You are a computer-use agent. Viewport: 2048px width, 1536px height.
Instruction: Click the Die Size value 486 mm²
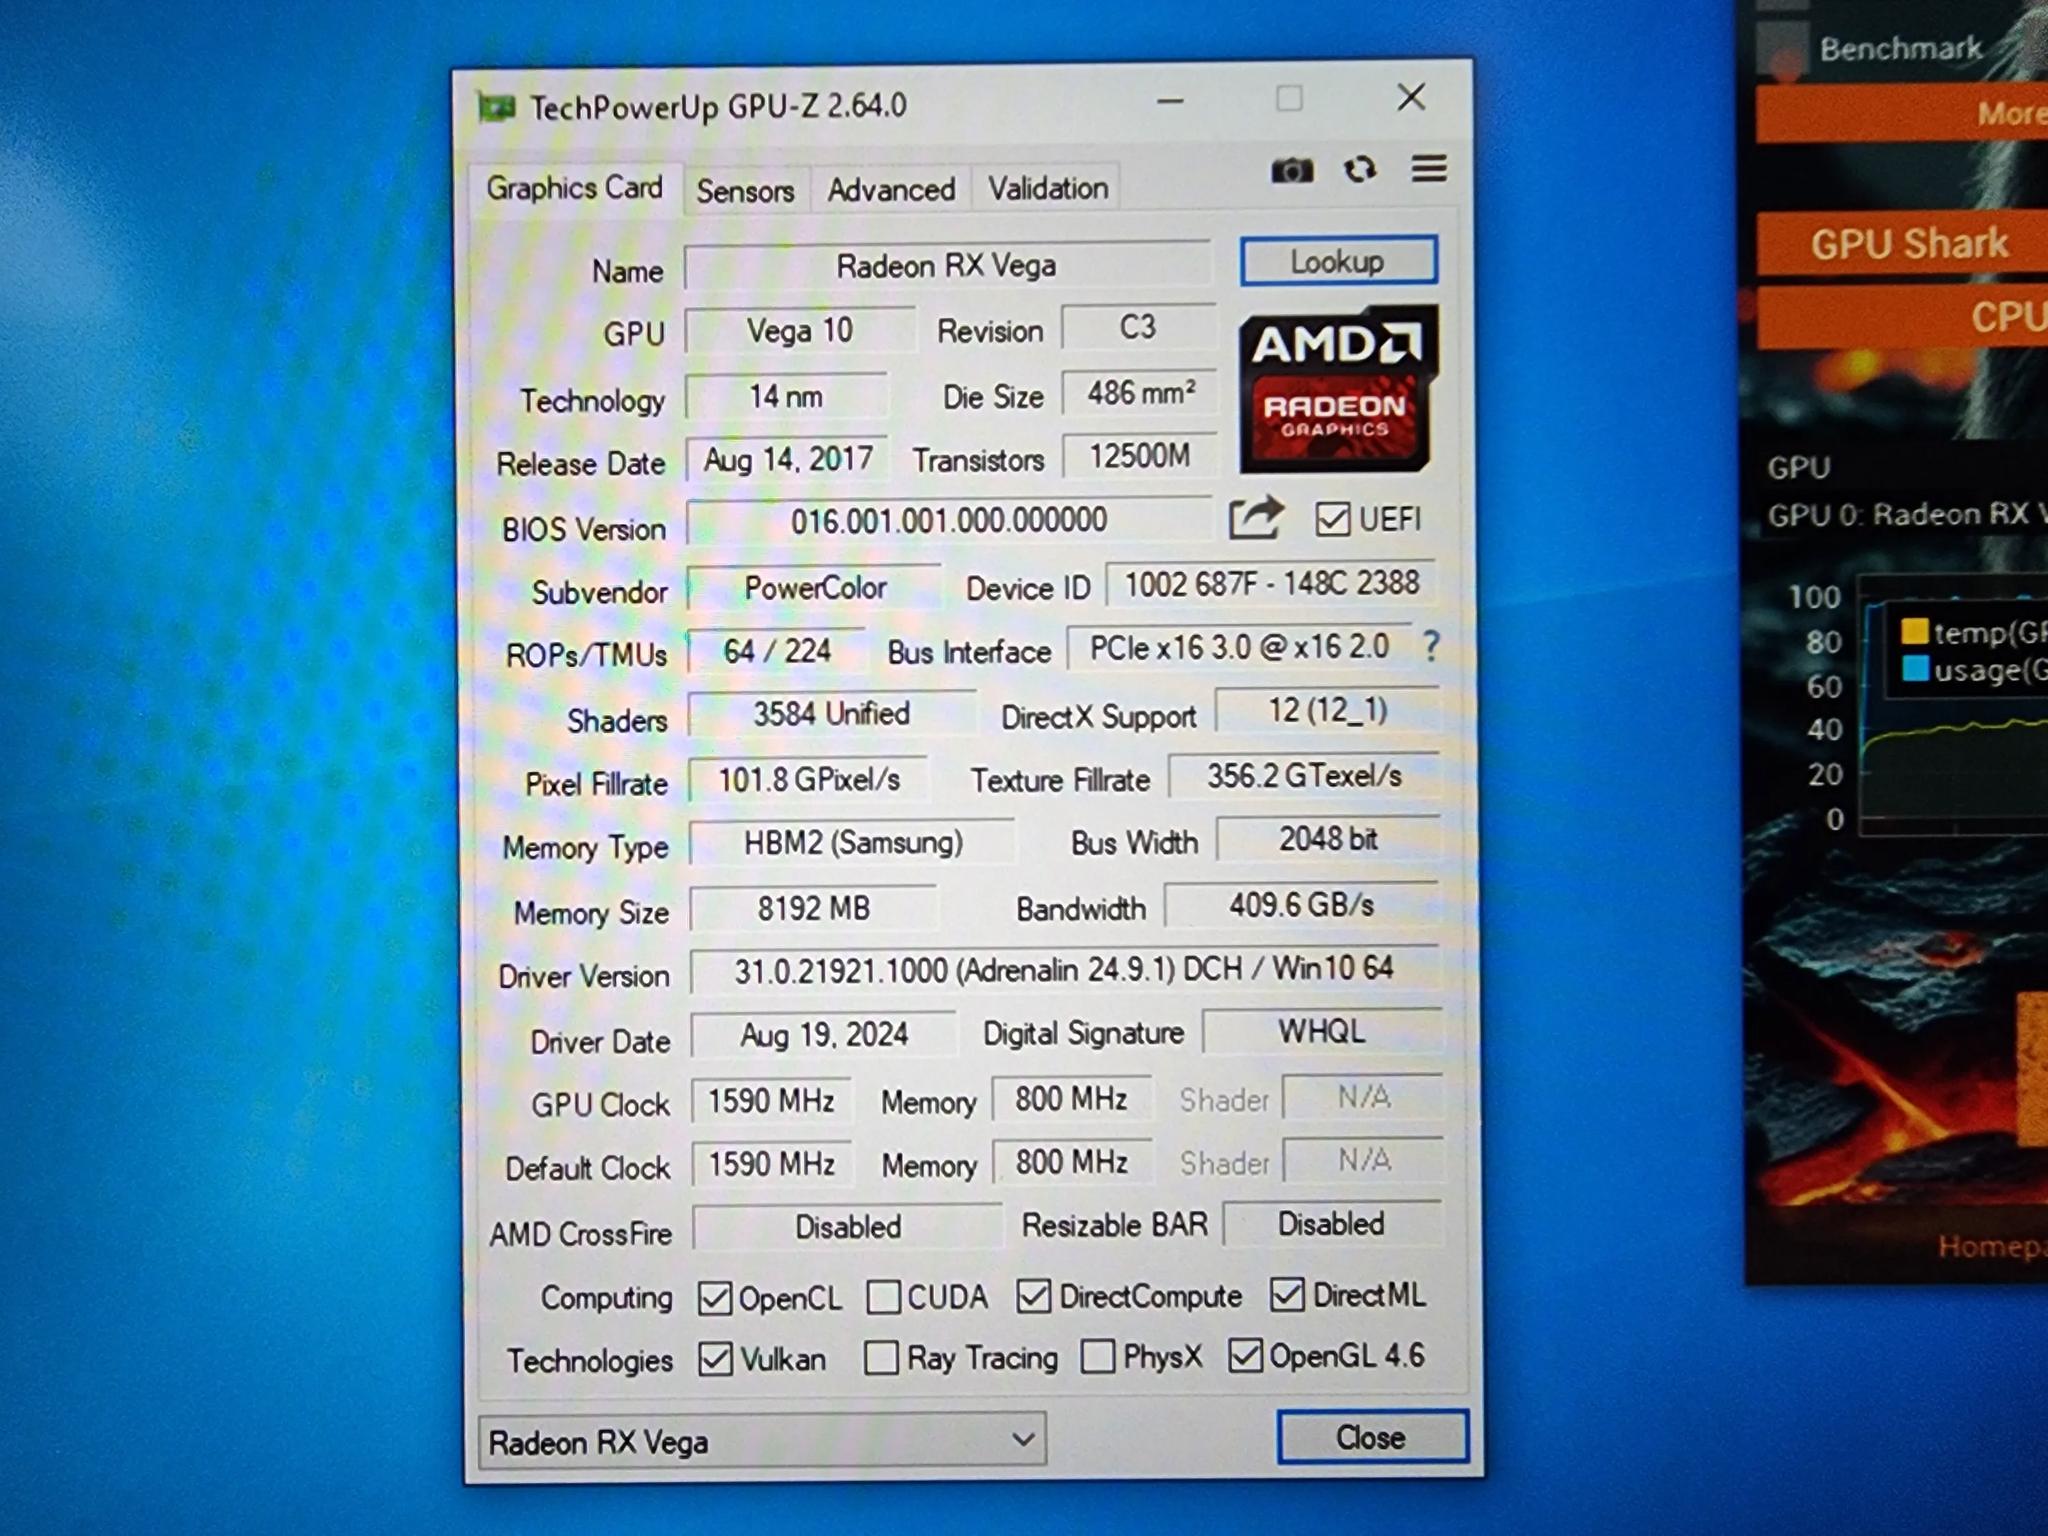(1140, 393)
